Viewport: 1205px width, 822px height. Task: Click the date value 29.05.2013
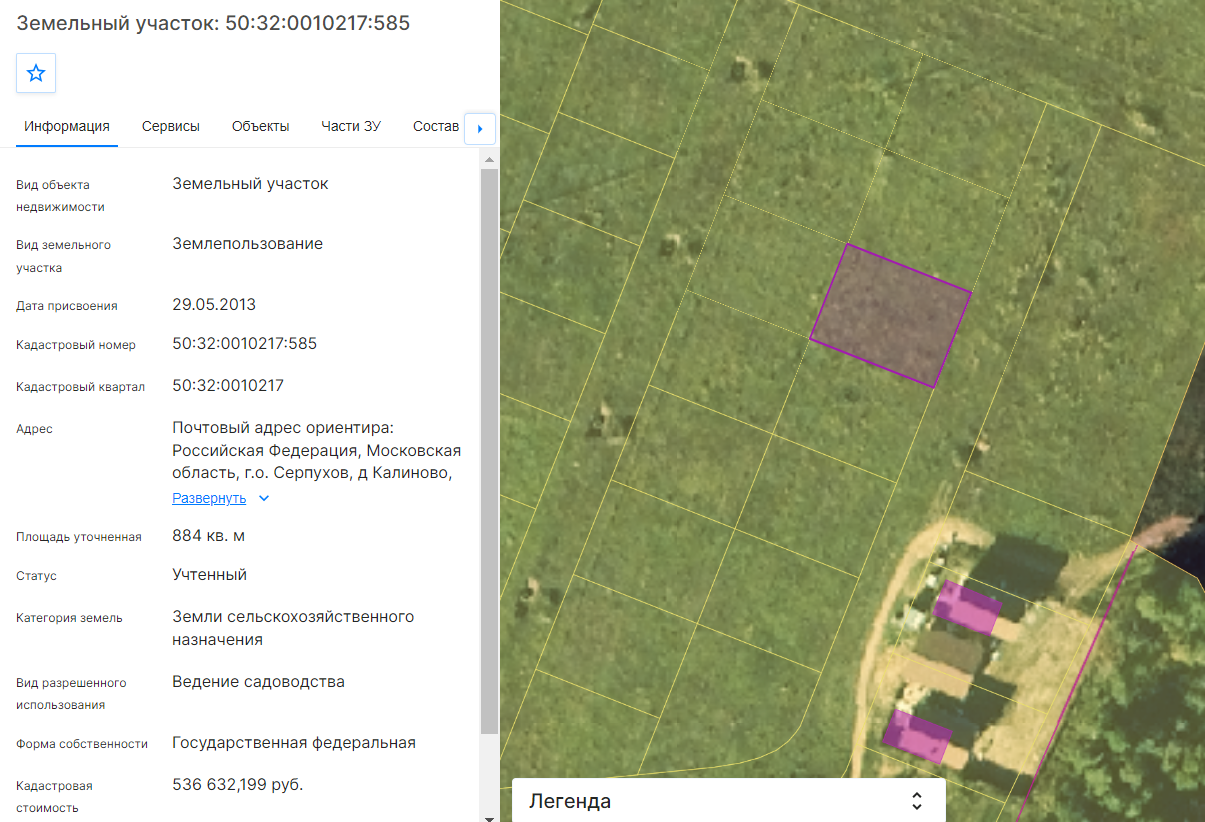pyautogui.click(x=214, y=305)
